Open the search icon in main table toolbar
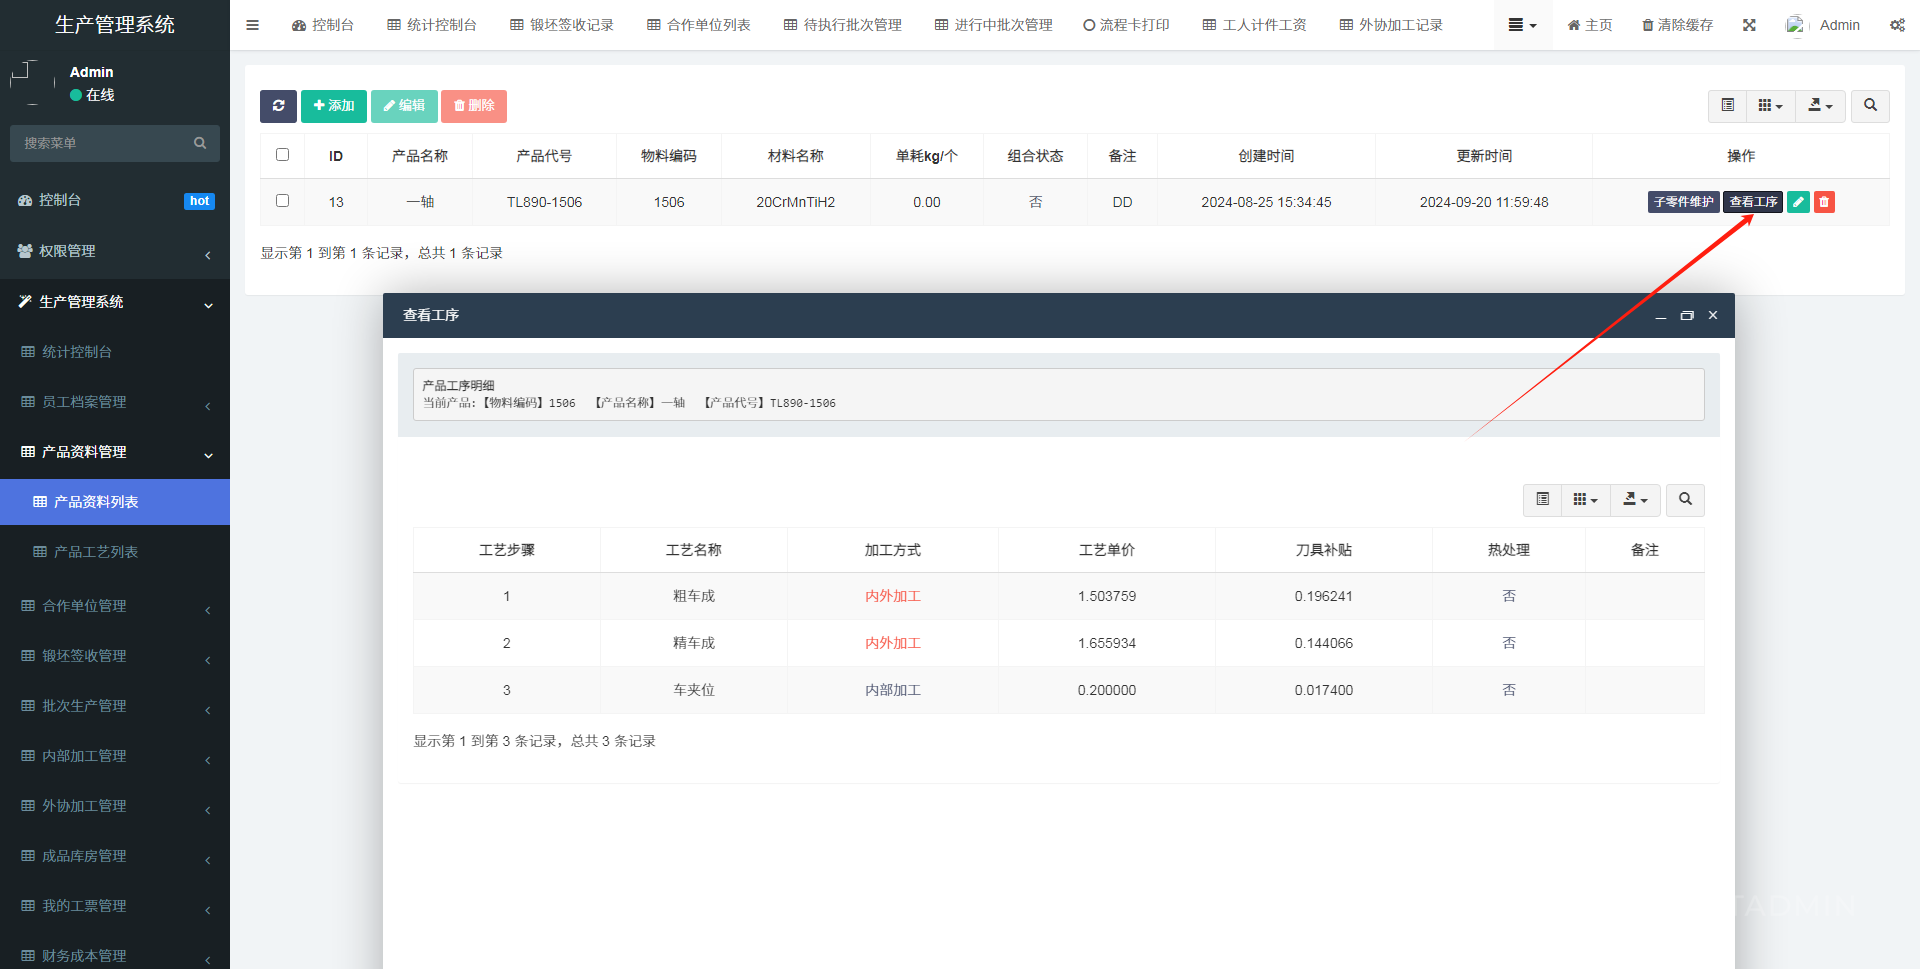This screenshot has width=1920, height=969. (x=1870, y=106)
